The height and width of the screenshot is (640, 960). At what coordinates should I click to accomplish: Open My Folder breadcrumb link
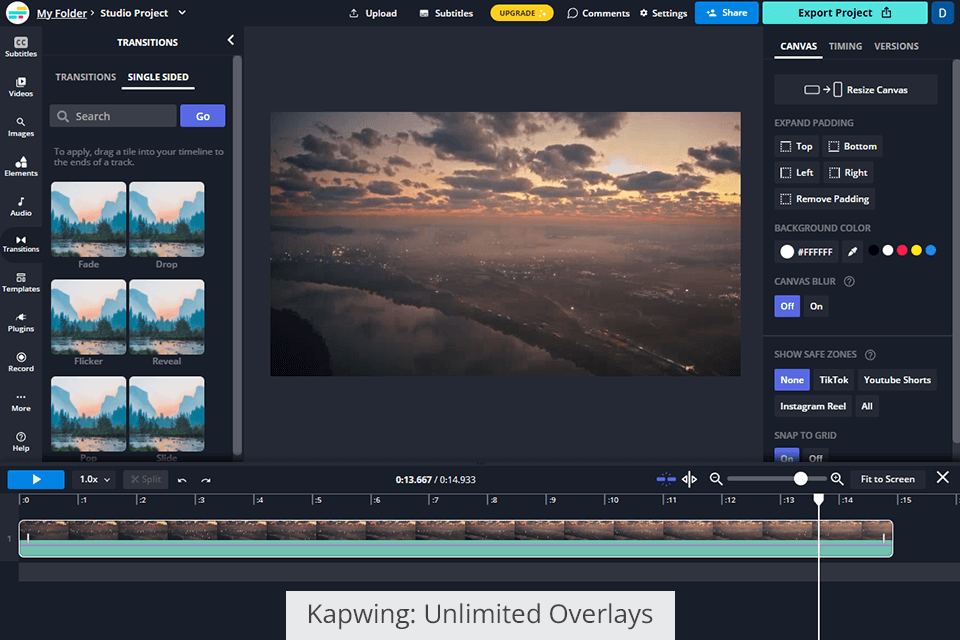coord(62,13)
